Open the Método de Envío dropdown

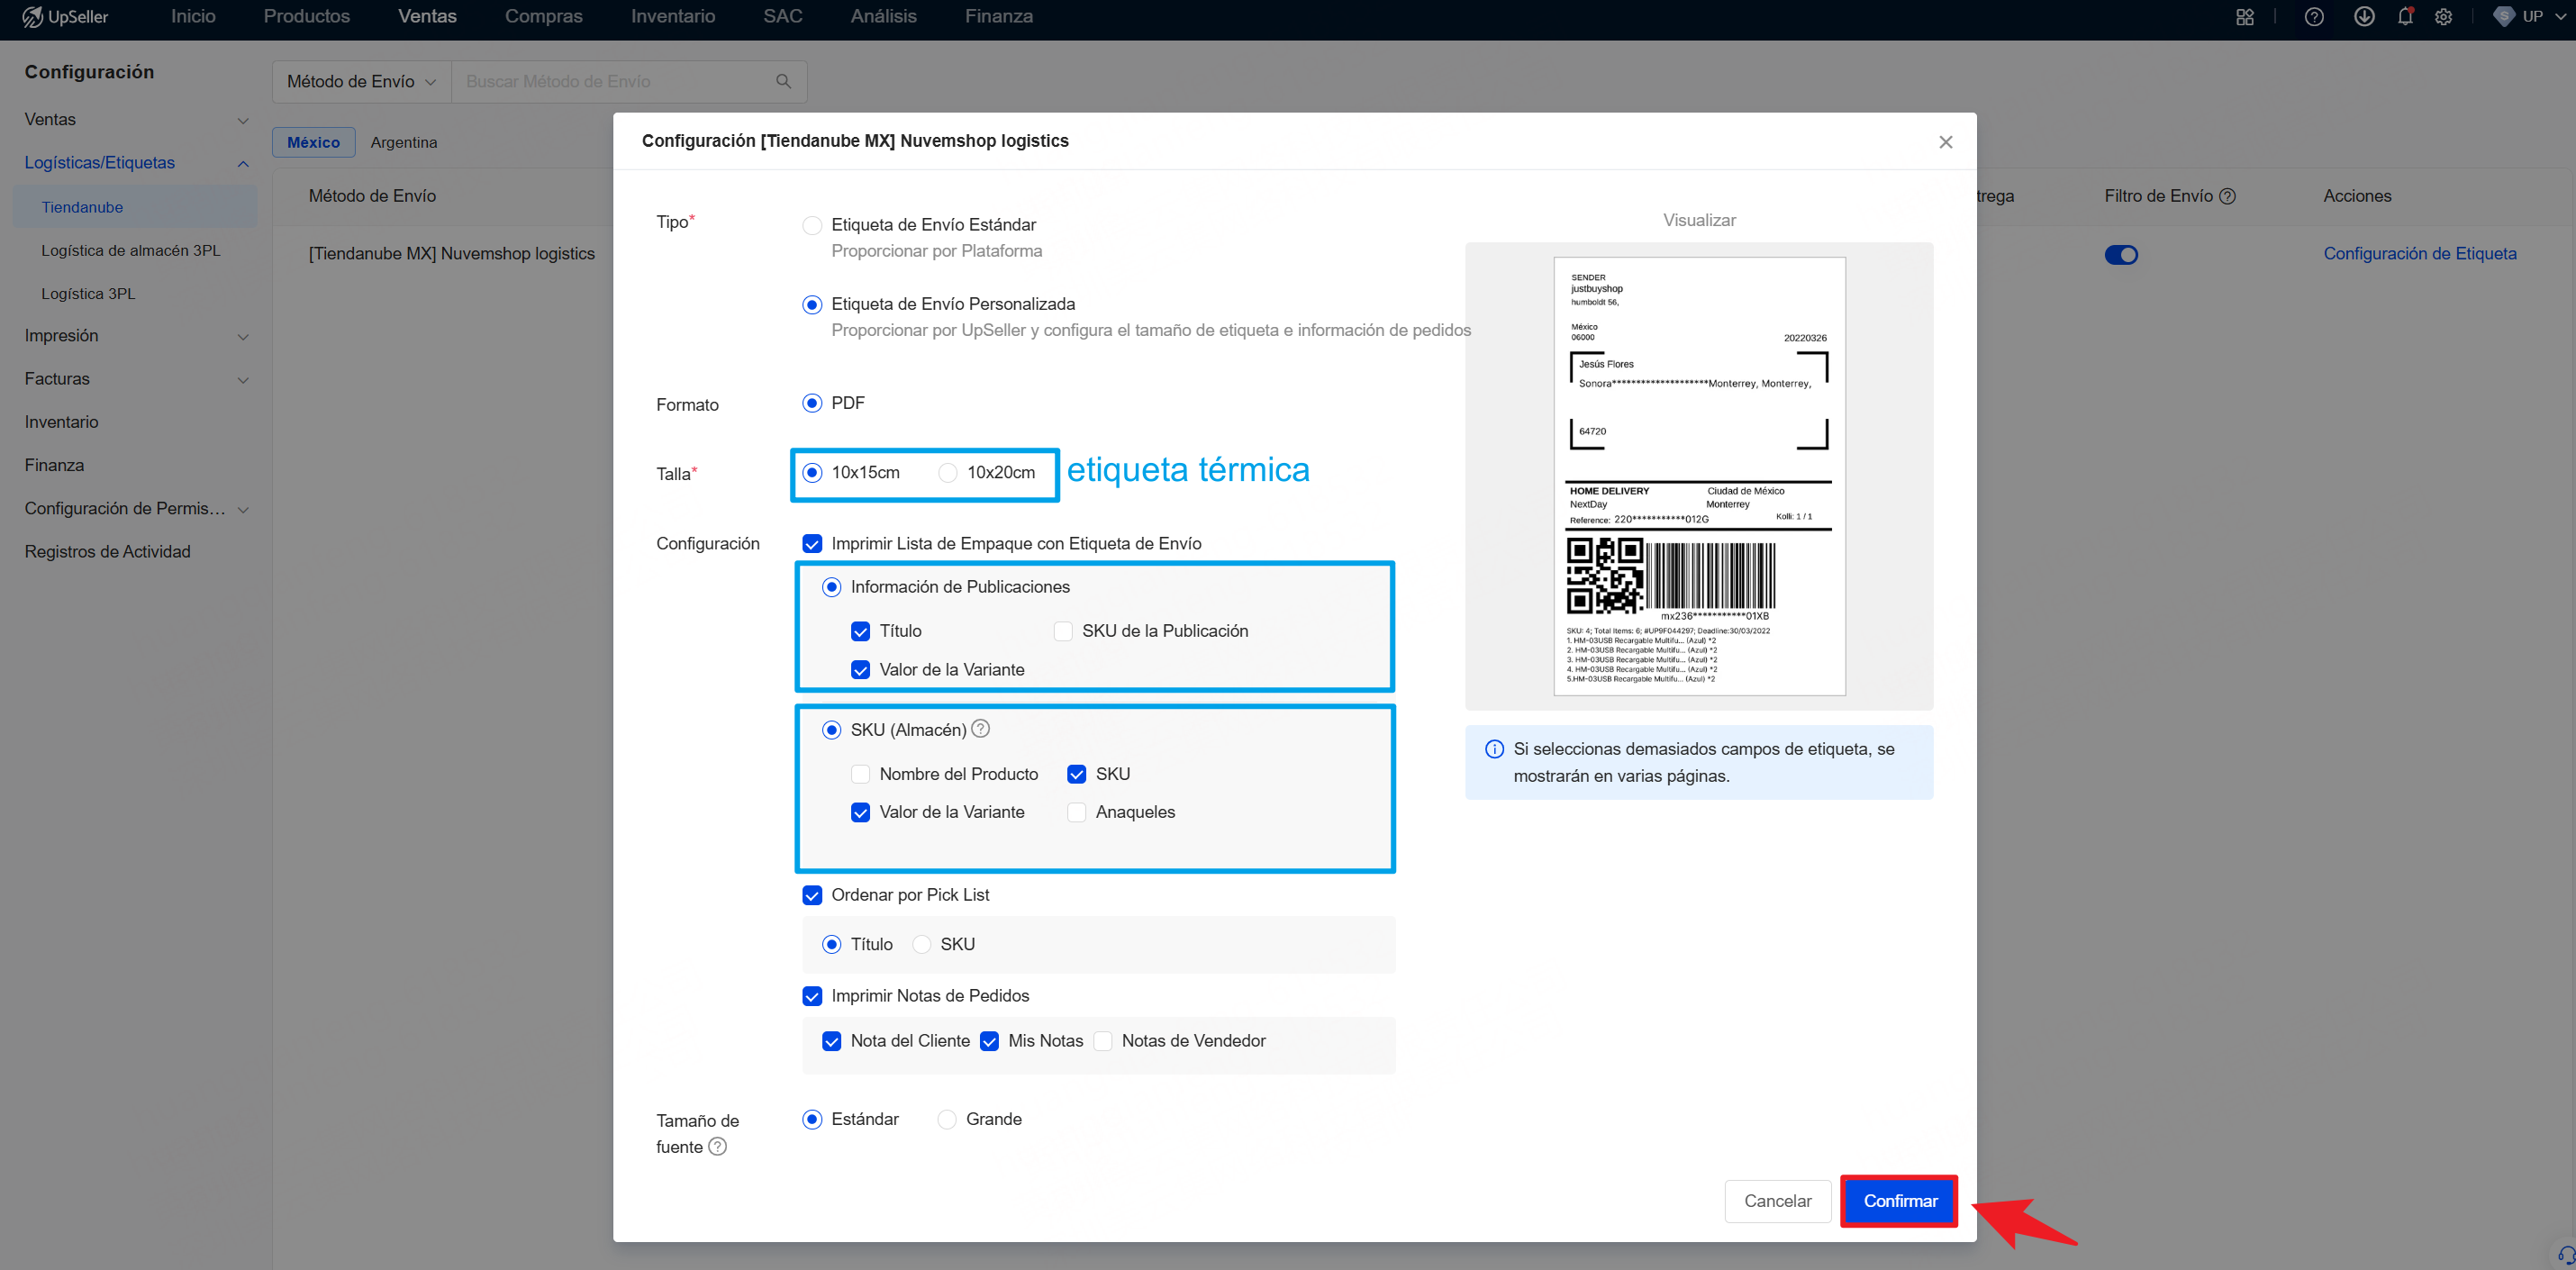[x=362, y=82]
